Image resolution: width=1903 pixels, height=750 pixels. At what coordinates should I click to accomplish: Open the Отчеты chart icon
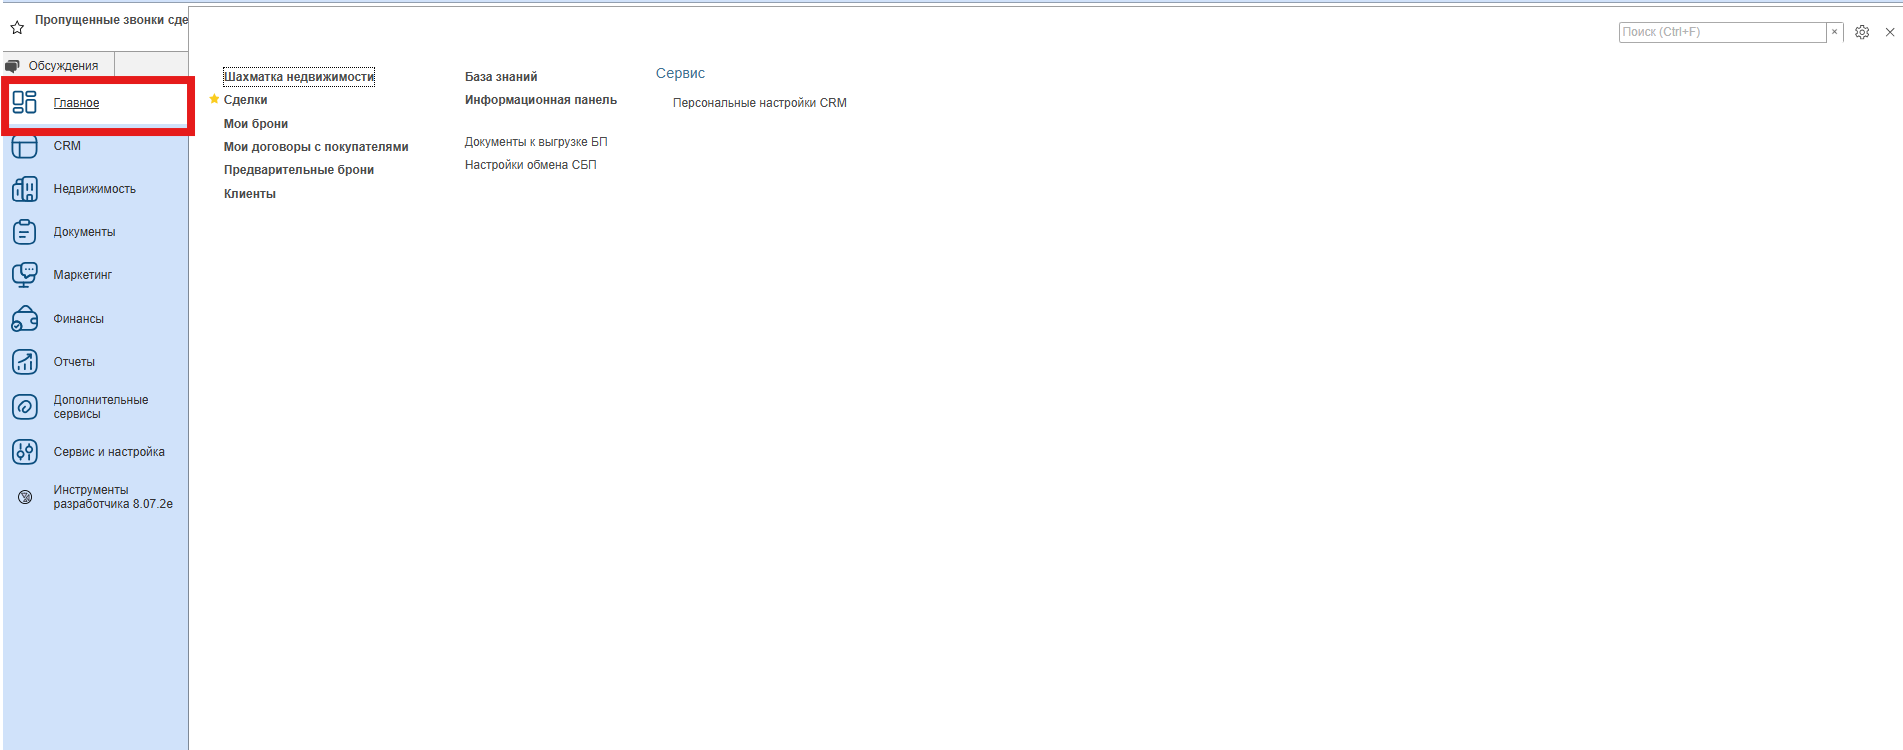[x=25, y=362]
